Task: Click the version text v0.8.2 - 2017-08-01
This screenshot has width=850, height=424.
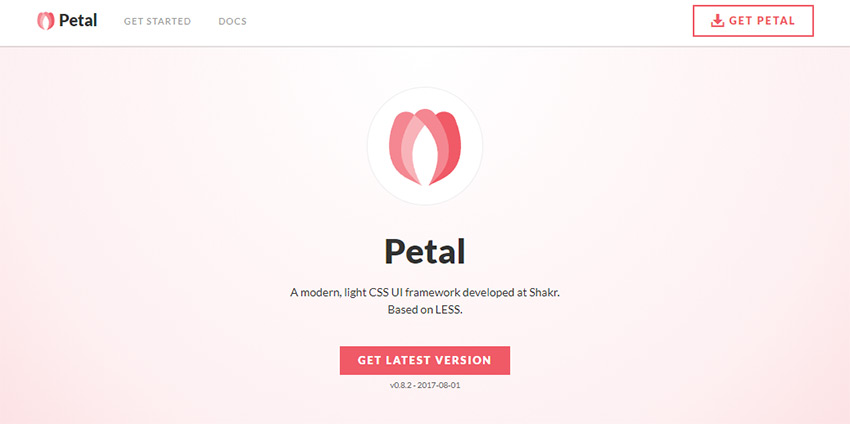Action: click(x=425, y=386)
